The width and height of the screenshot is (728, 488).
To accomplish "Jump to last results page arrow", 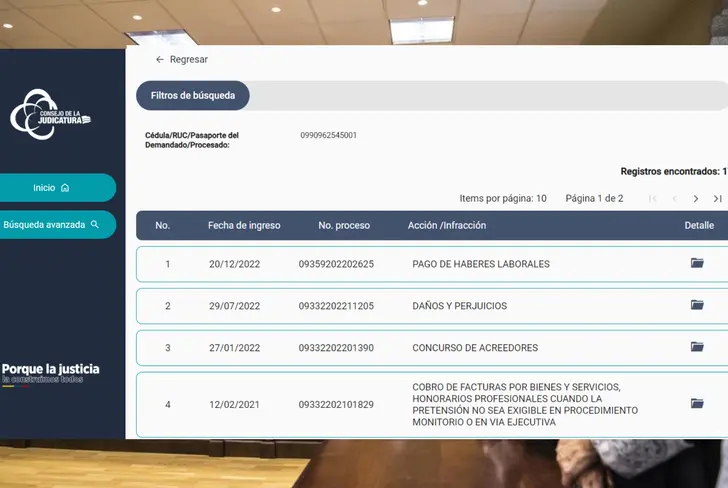I will click(x=717, y=199).
